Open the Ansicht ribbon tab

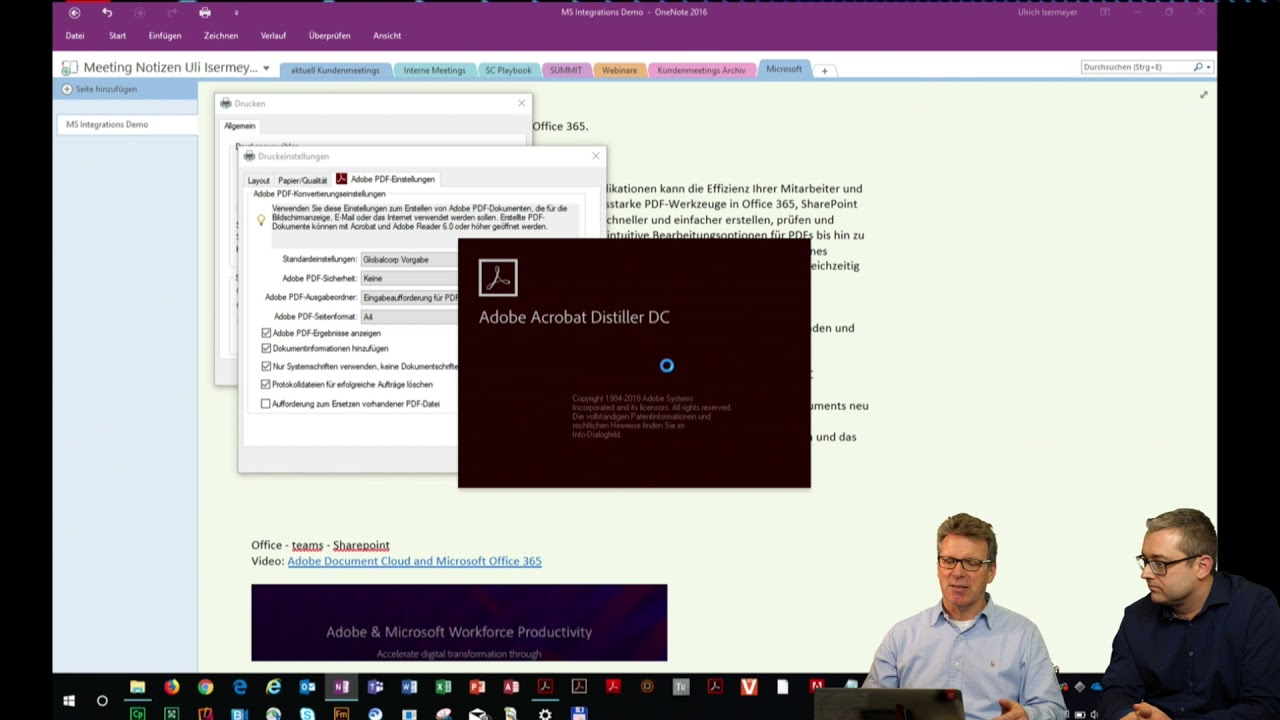pos(387,36)
